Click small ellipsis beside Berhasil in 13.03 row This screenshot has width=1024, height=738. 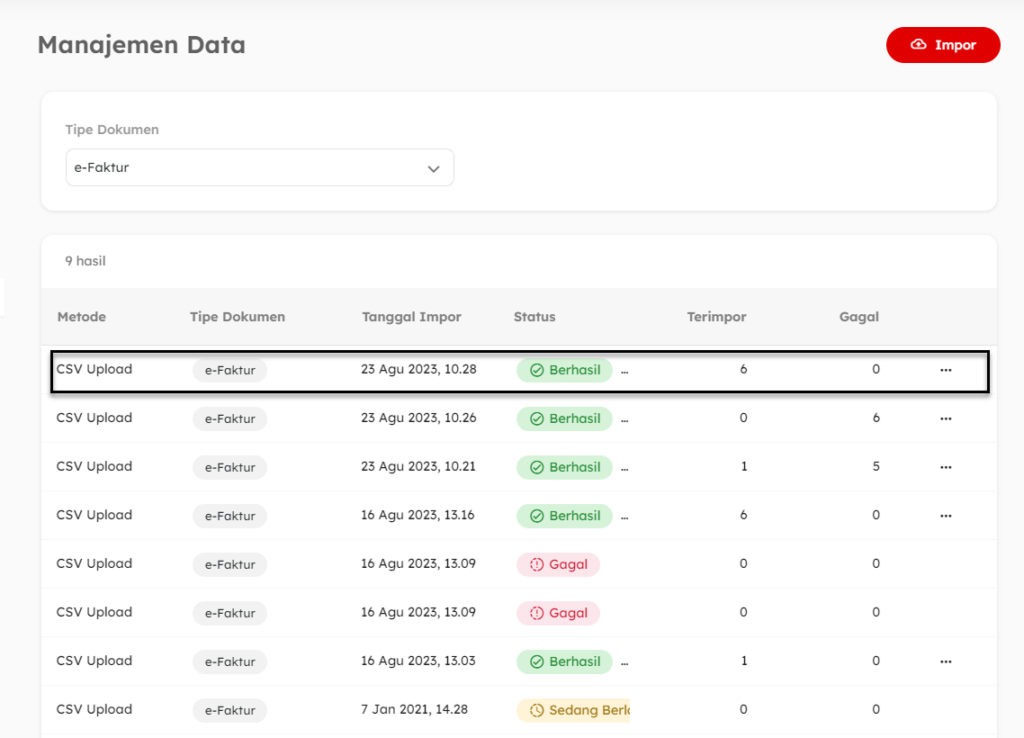point(624,663)
